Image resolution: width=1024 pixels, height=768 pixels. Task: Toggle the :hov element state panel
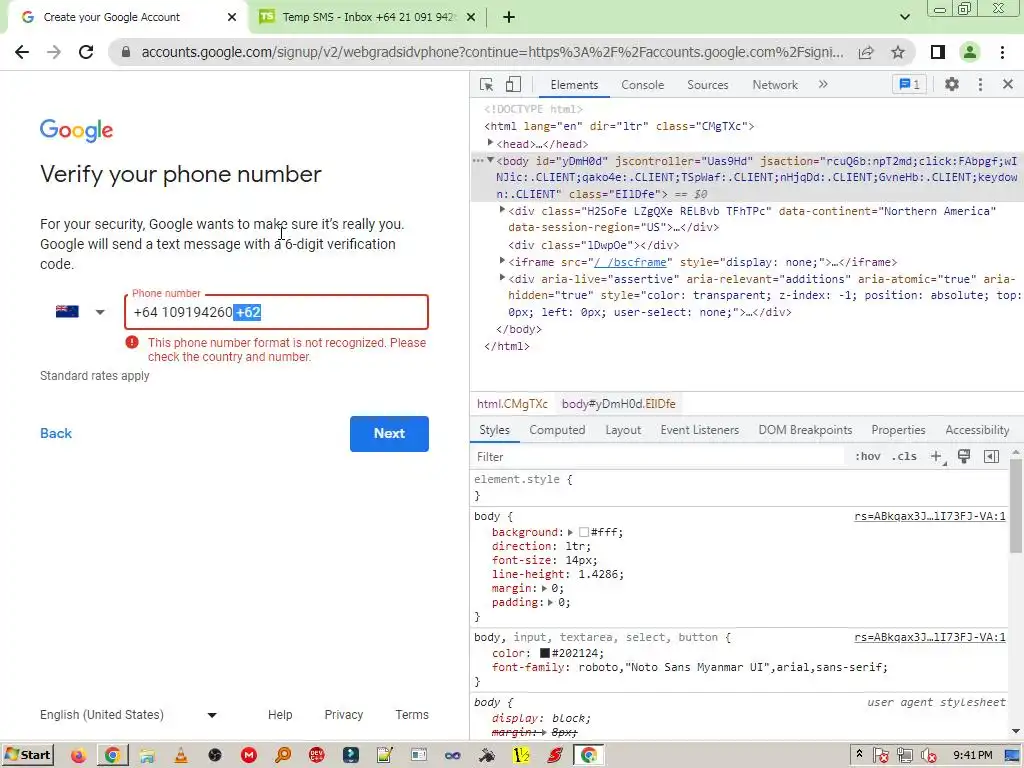click(867, 456)
